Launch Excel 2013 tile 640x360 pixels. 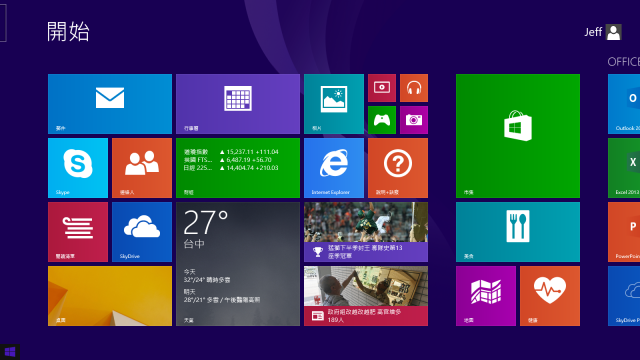(624, 168)
